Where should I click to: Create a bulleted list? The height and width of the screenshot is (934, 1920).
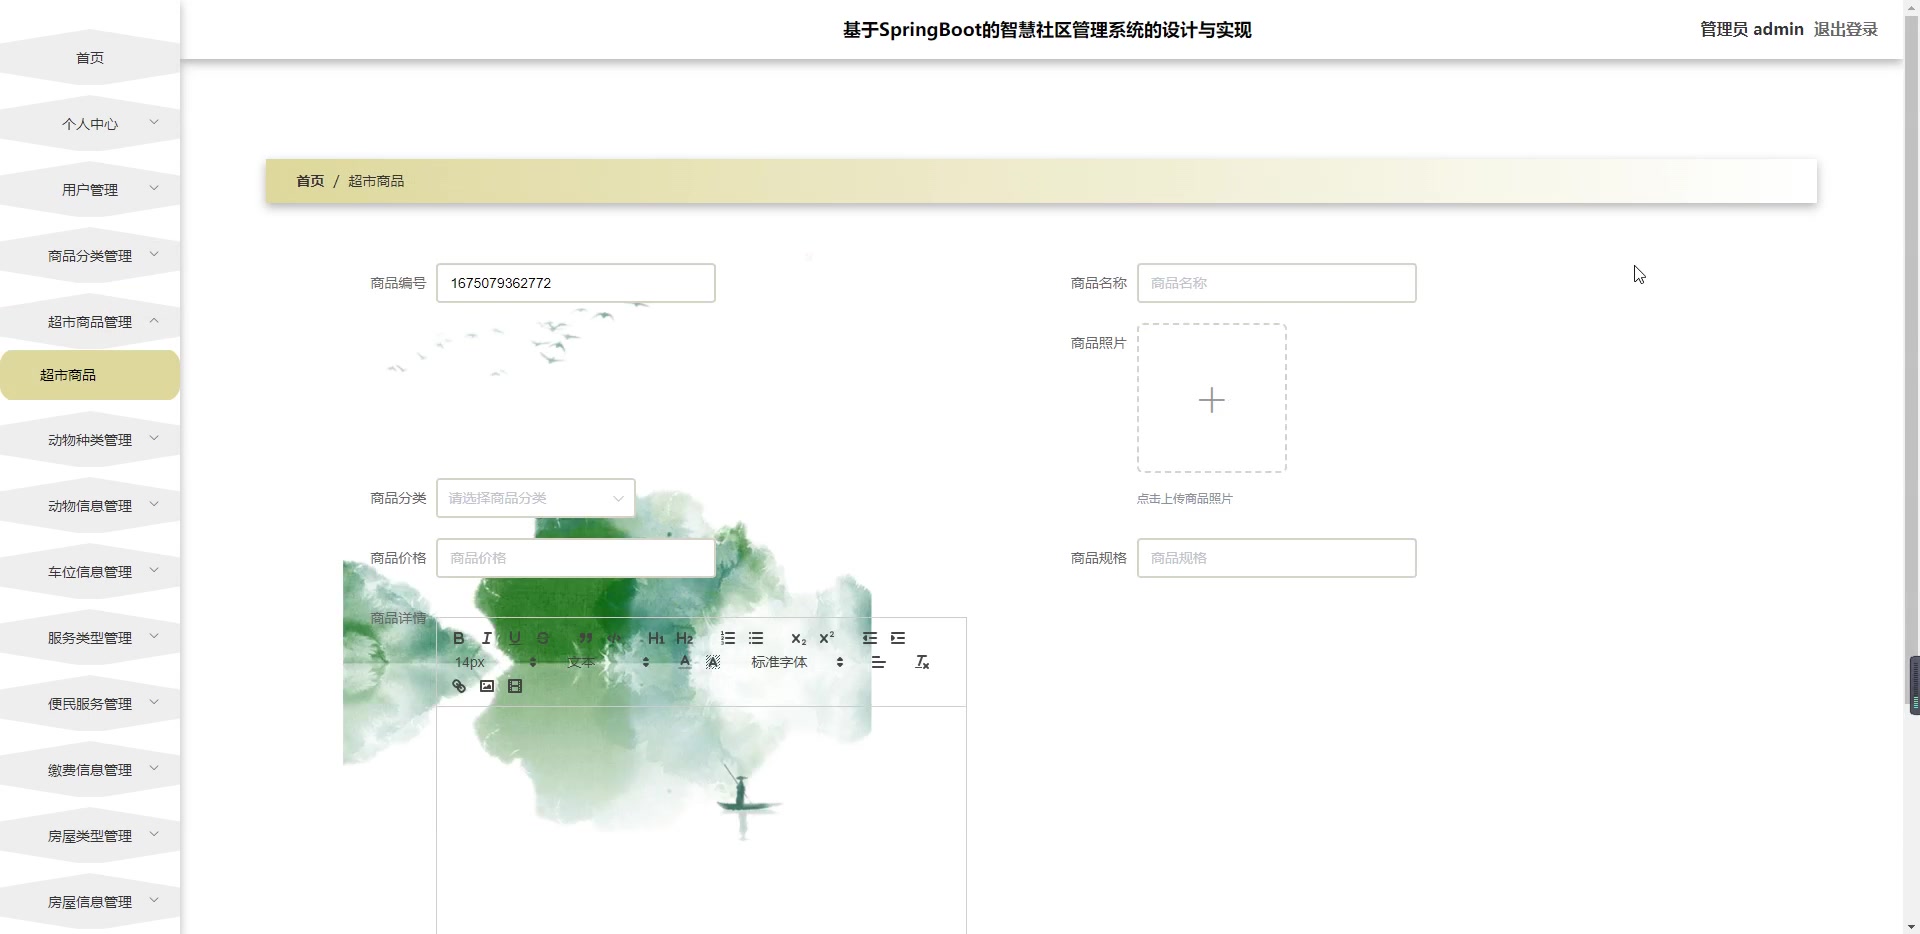click(x=756, y=638)
